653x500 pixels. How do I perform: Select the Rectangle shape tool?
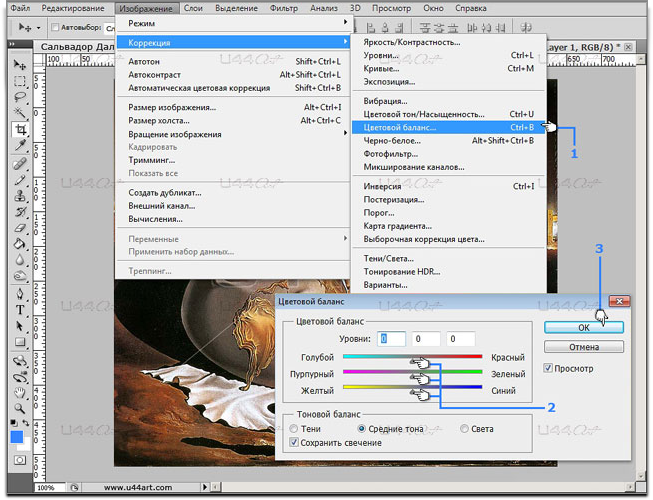tap(20, 342)
